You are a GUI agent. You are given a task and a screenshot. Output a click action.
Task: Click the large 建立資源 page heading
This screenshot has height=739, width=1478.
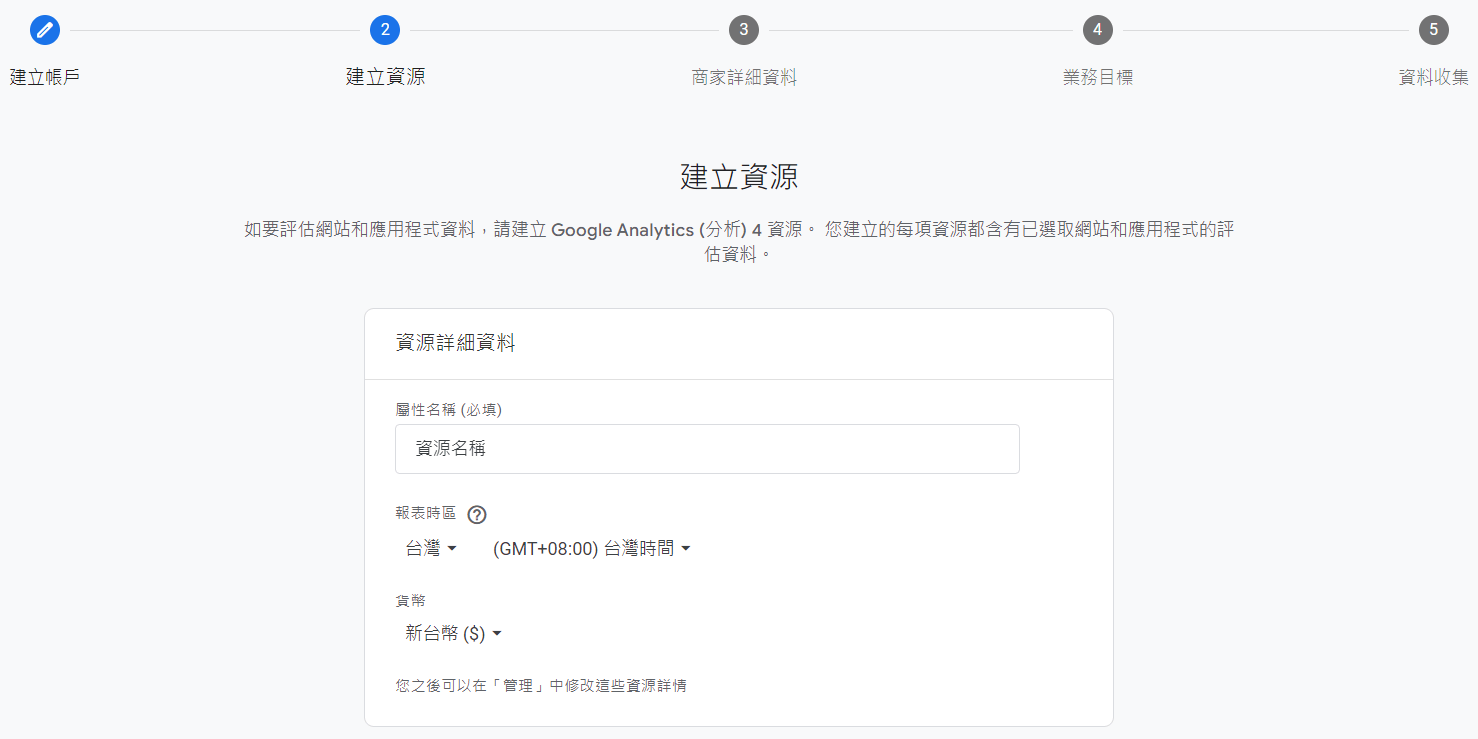click(x=739, y=177)
